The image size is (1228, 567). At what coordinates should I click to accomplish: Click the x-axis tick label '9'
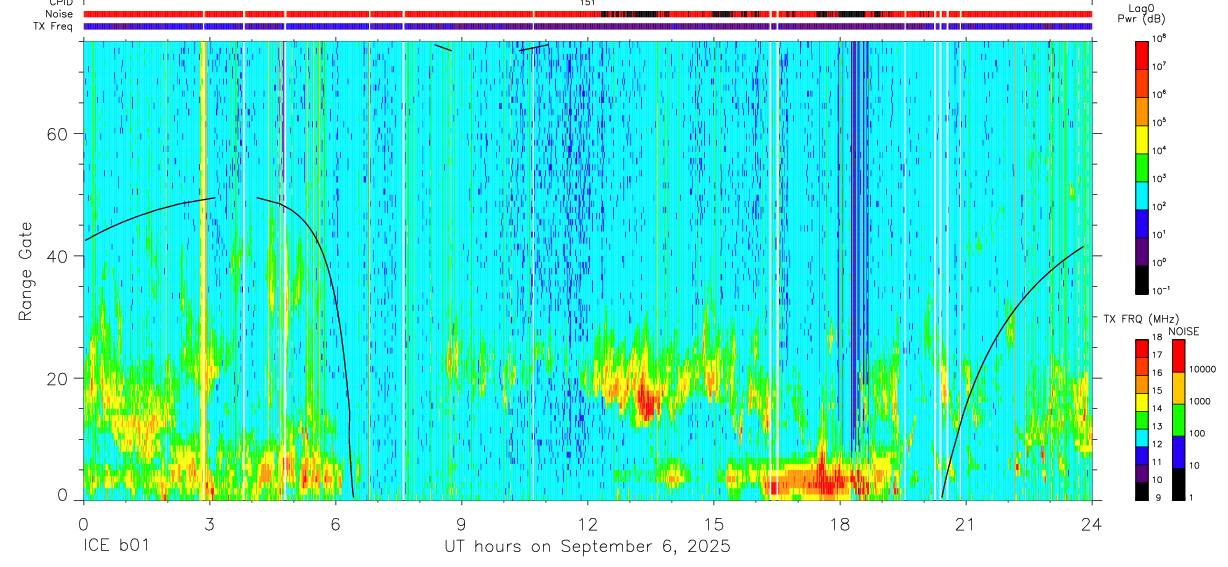[461, 524]
